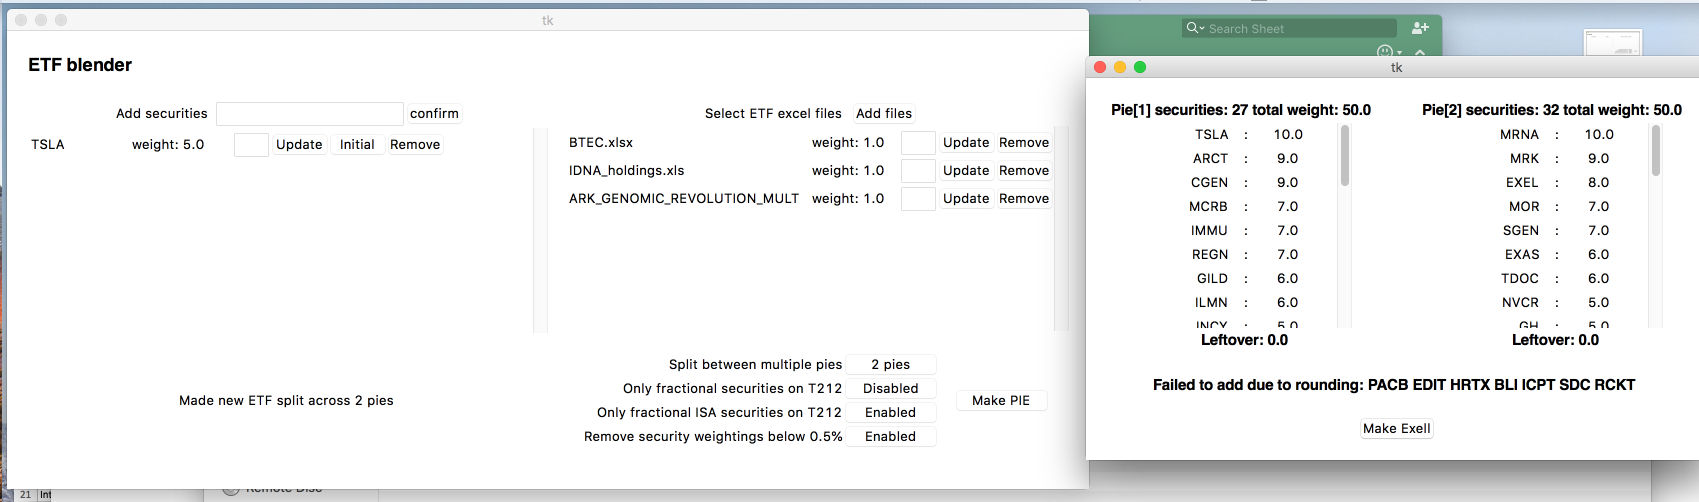Image resolution: width=1699 pixels, height=502 pixels.
Task: Click the Failed to add due to rounding message
Action: (1394, 385)
